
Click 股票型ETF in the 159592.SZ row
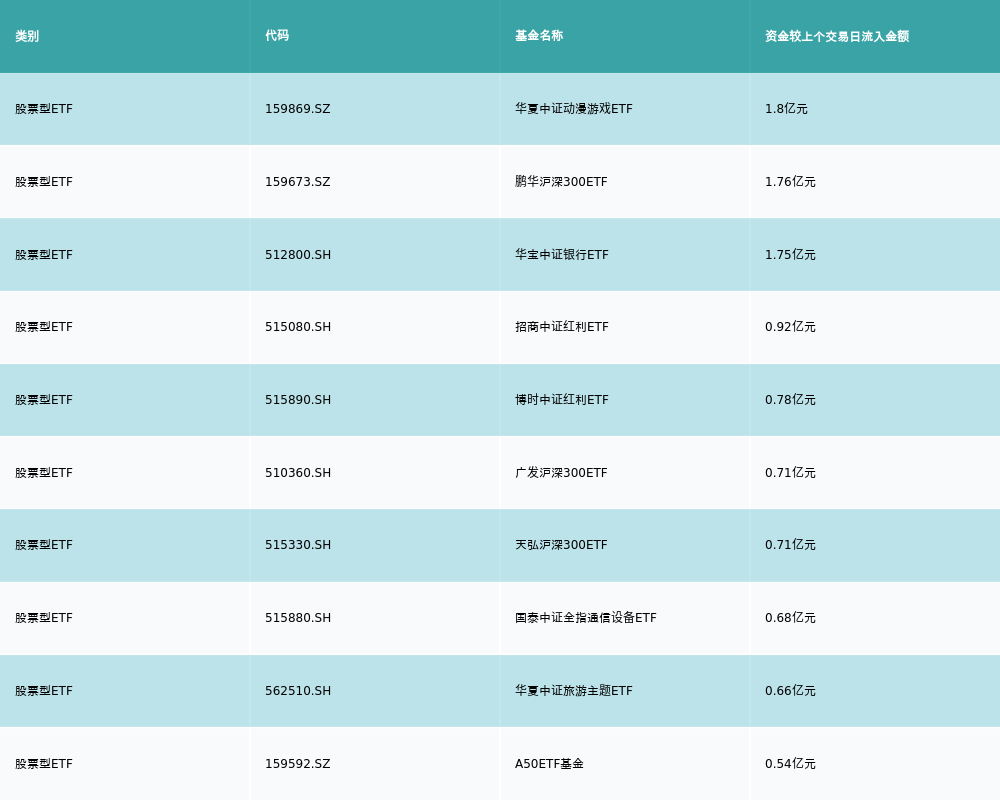coord(44,764)
